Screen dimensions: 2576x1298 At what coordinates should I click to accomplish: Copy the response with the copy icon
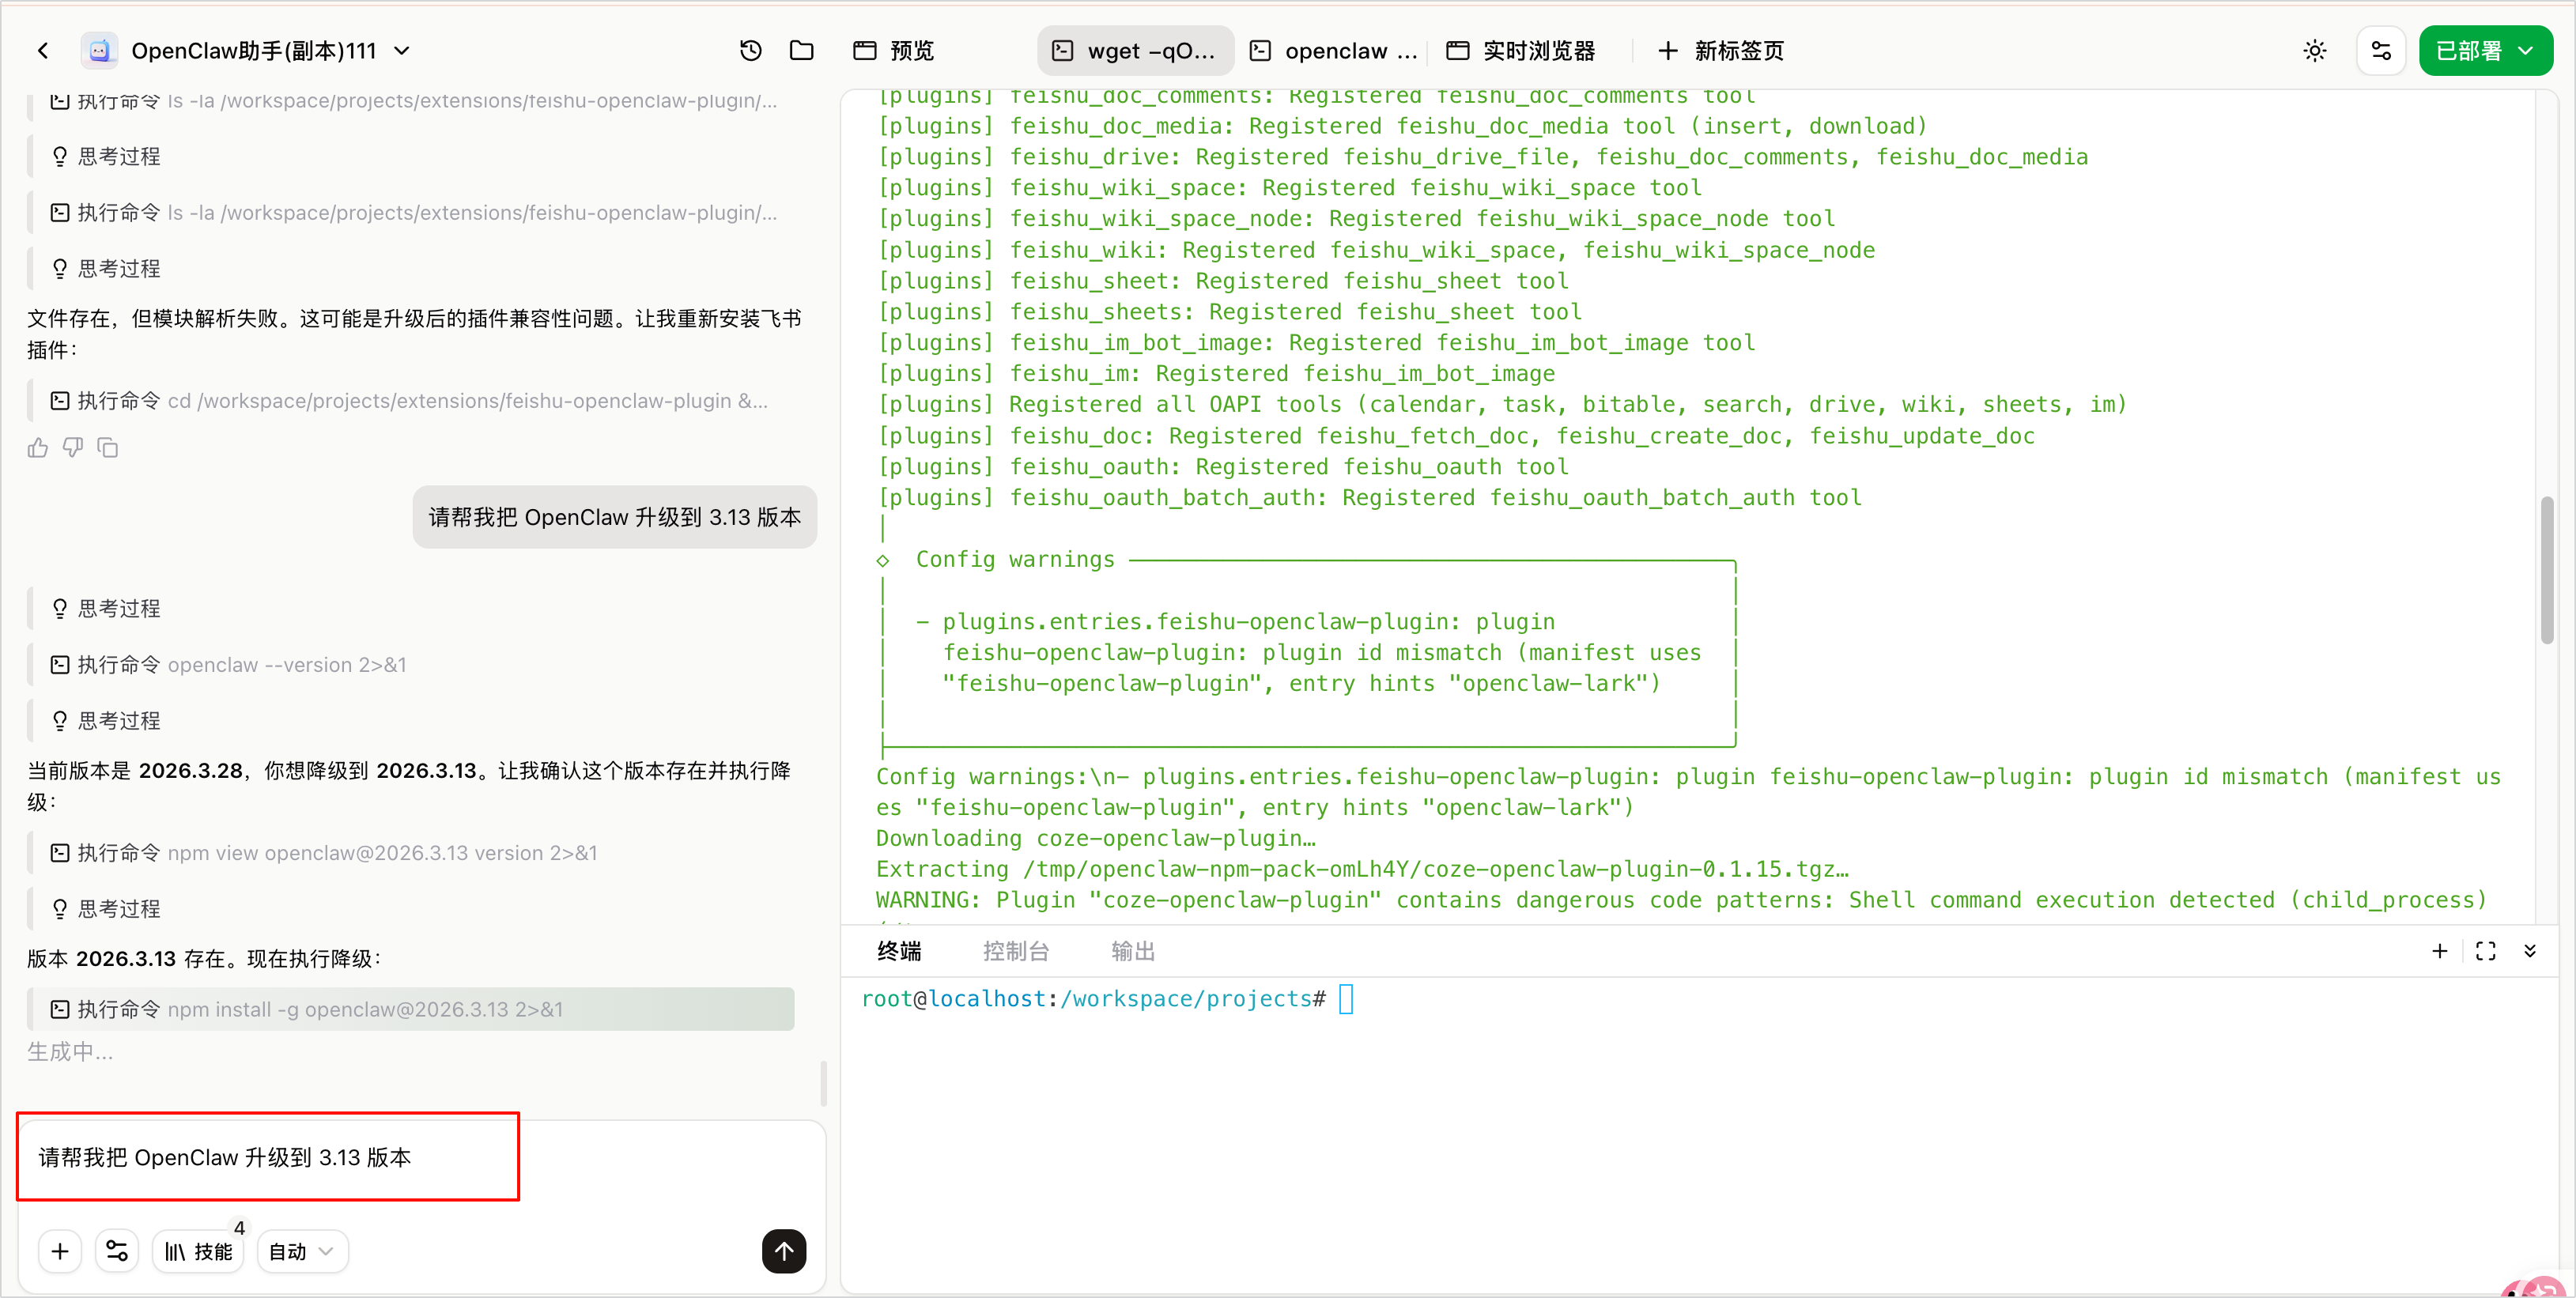(108, 448)
